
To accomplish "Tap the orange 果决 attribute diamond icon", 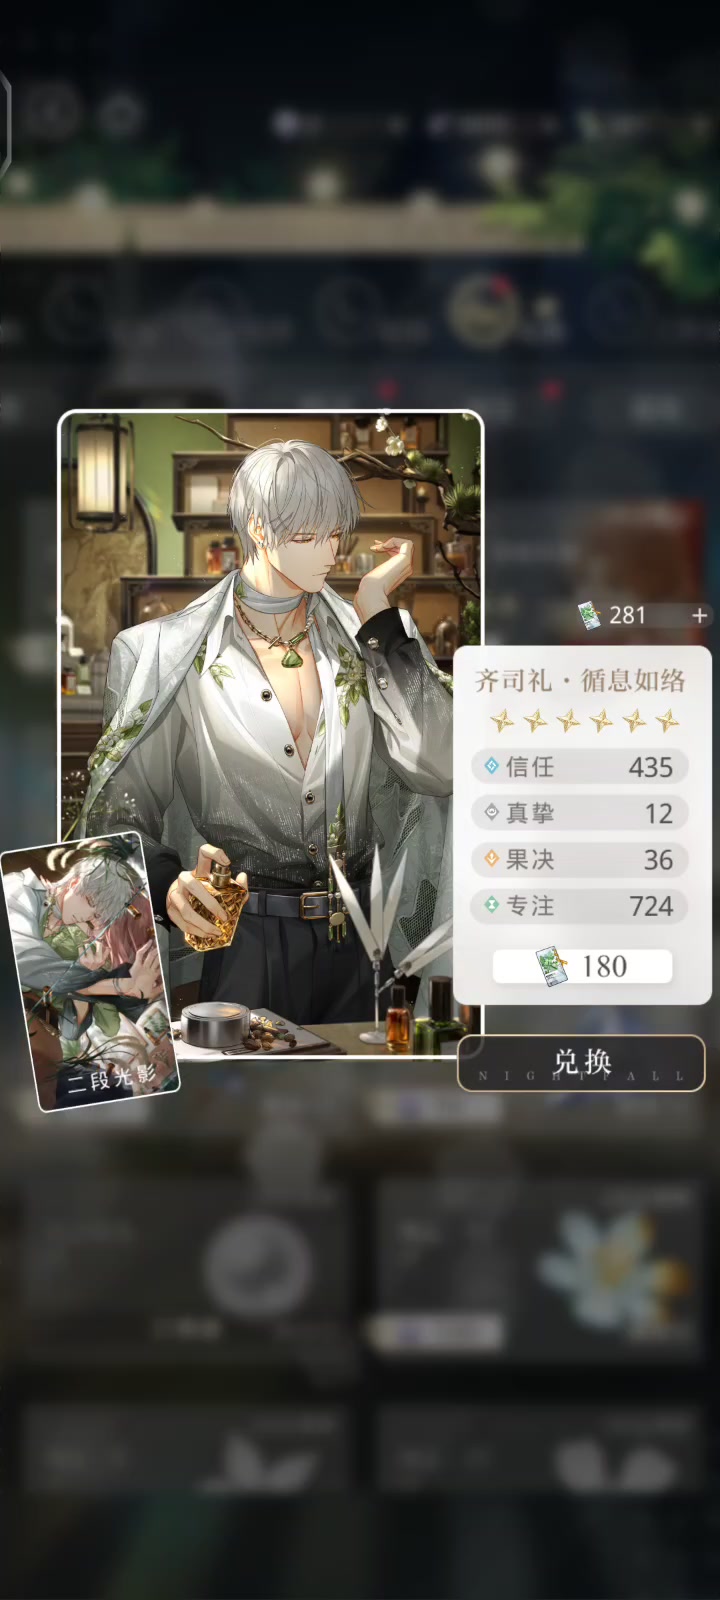I will [491, 858].
